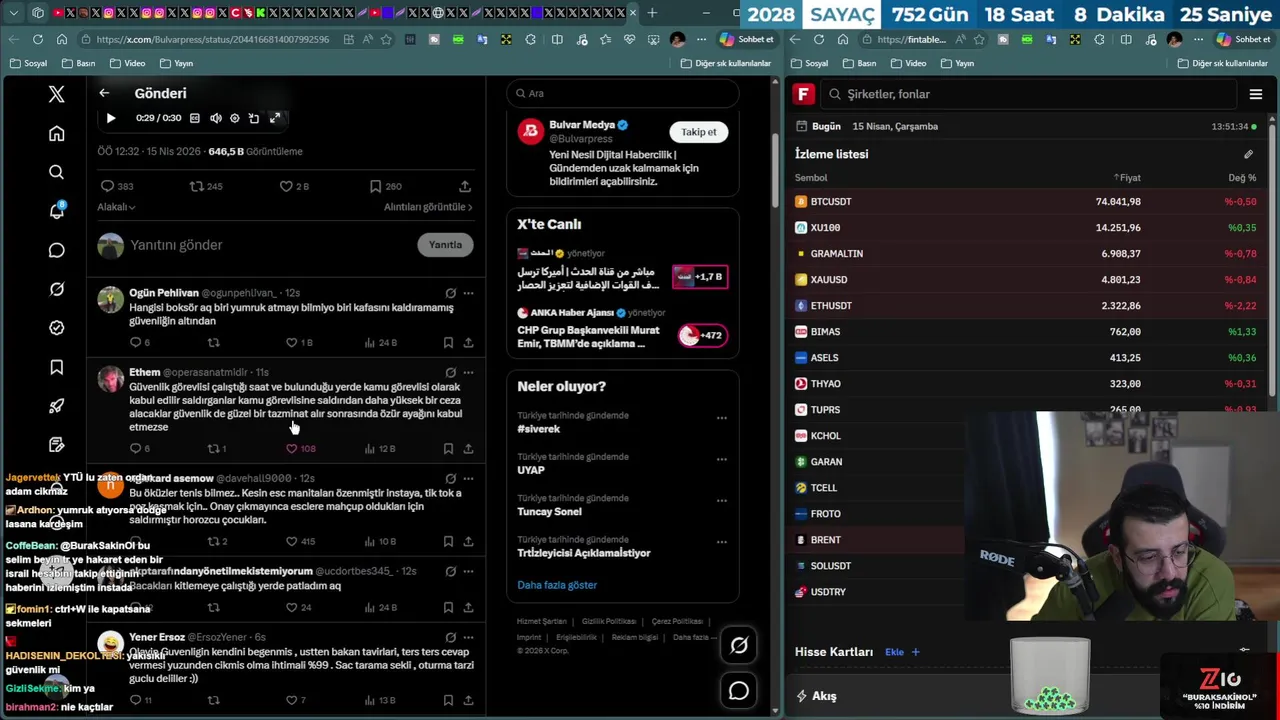This screenshot has height=720, width=1280.
Task: Open the Explore search icon in X sidebar
Action: coord(56,172)
